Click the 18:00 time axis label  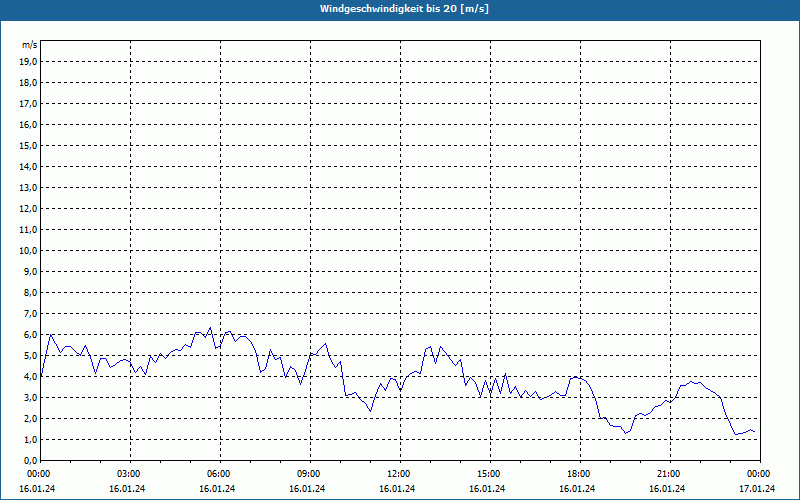click(580, 473)
